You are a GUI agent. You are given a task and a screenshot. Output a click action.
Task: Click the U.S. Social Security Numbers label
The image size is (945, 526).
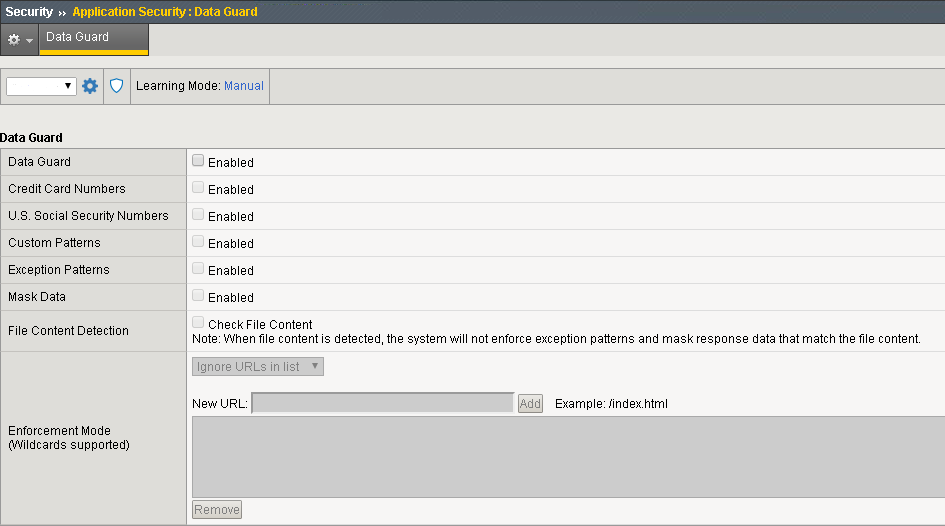pos(88,216)
